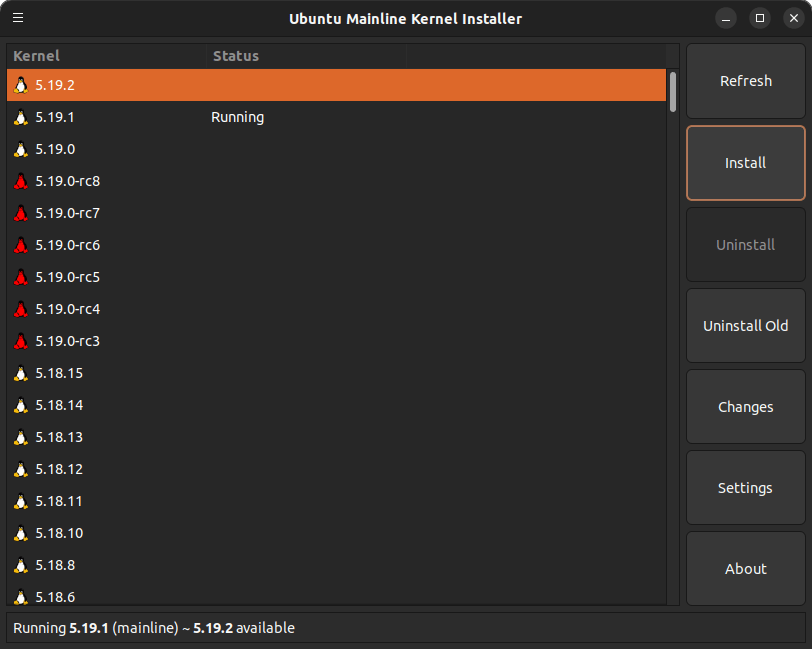Open Settings
812x649 pixels.
click(x=746, y=488)
